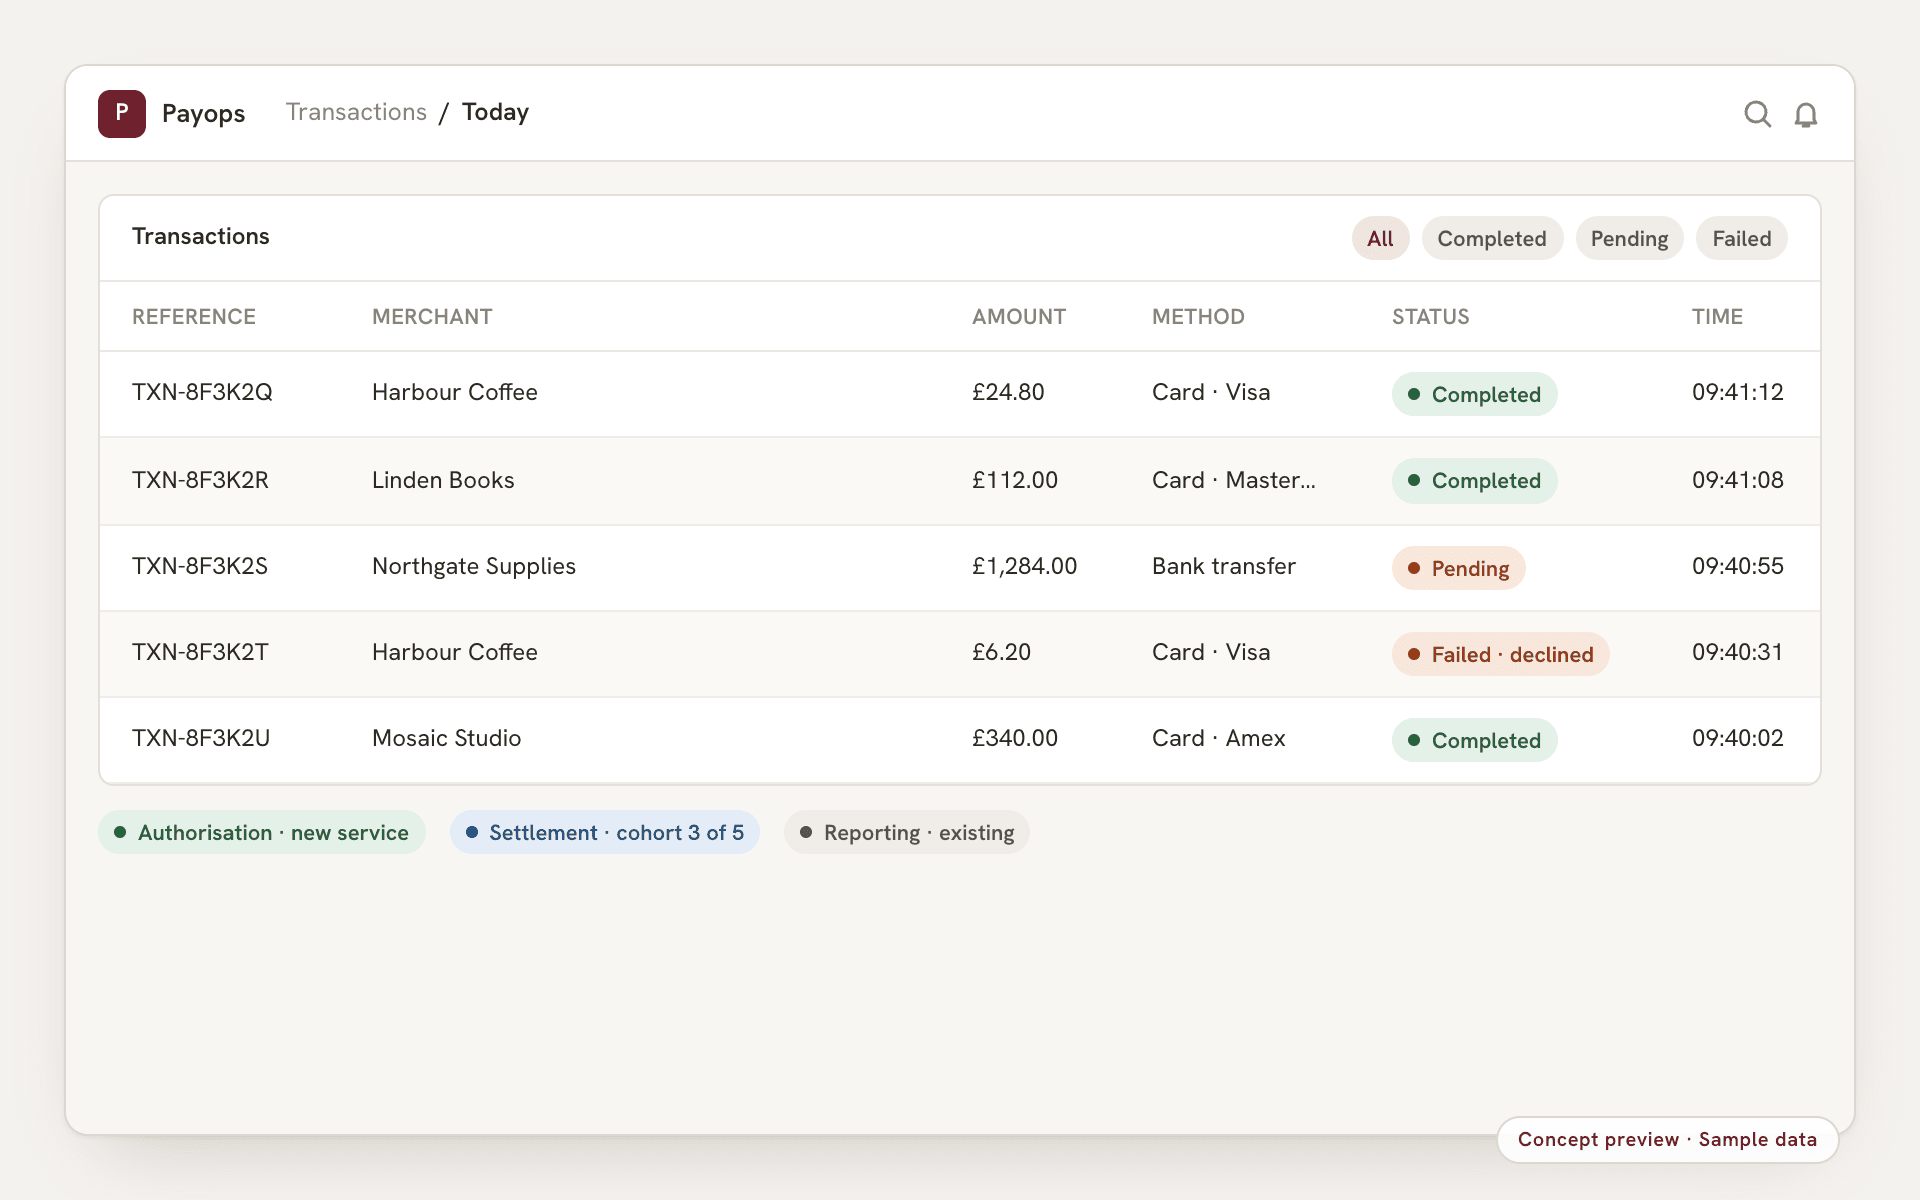Click the 09:41:12 timestamp
This screenshot has width=1920, height=1200.
(1737, 392)
